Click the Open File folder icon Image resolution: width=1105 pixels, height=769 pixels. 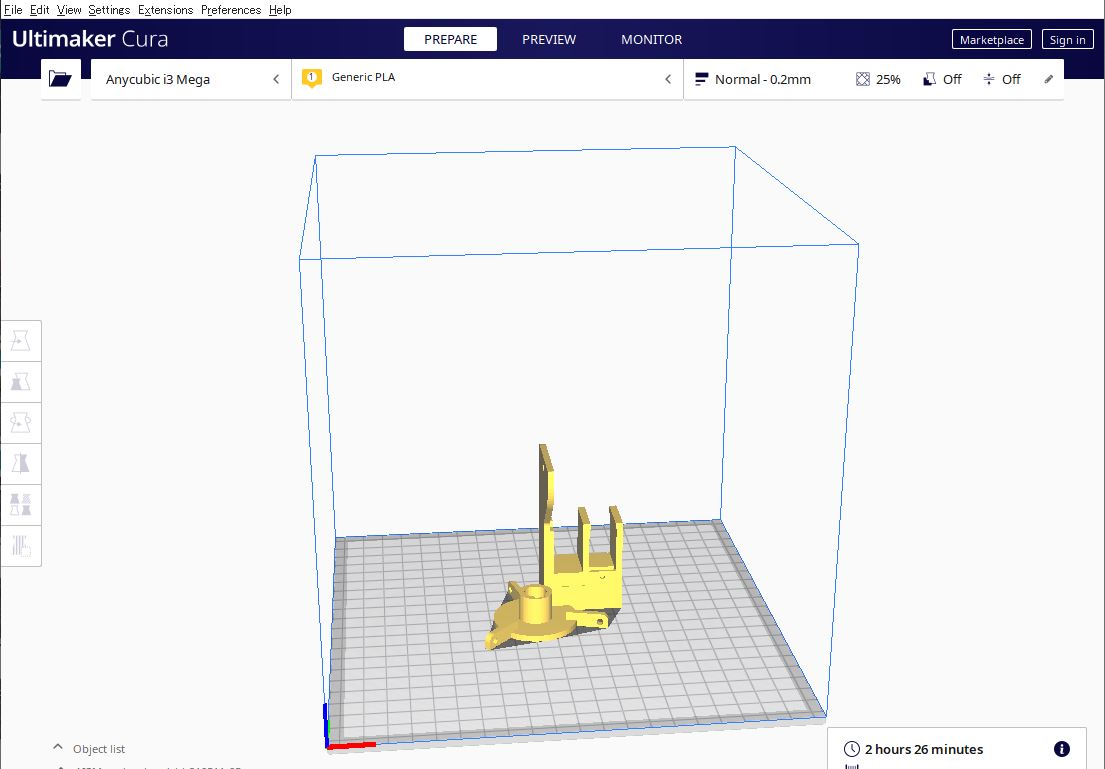tap(60, 79)
